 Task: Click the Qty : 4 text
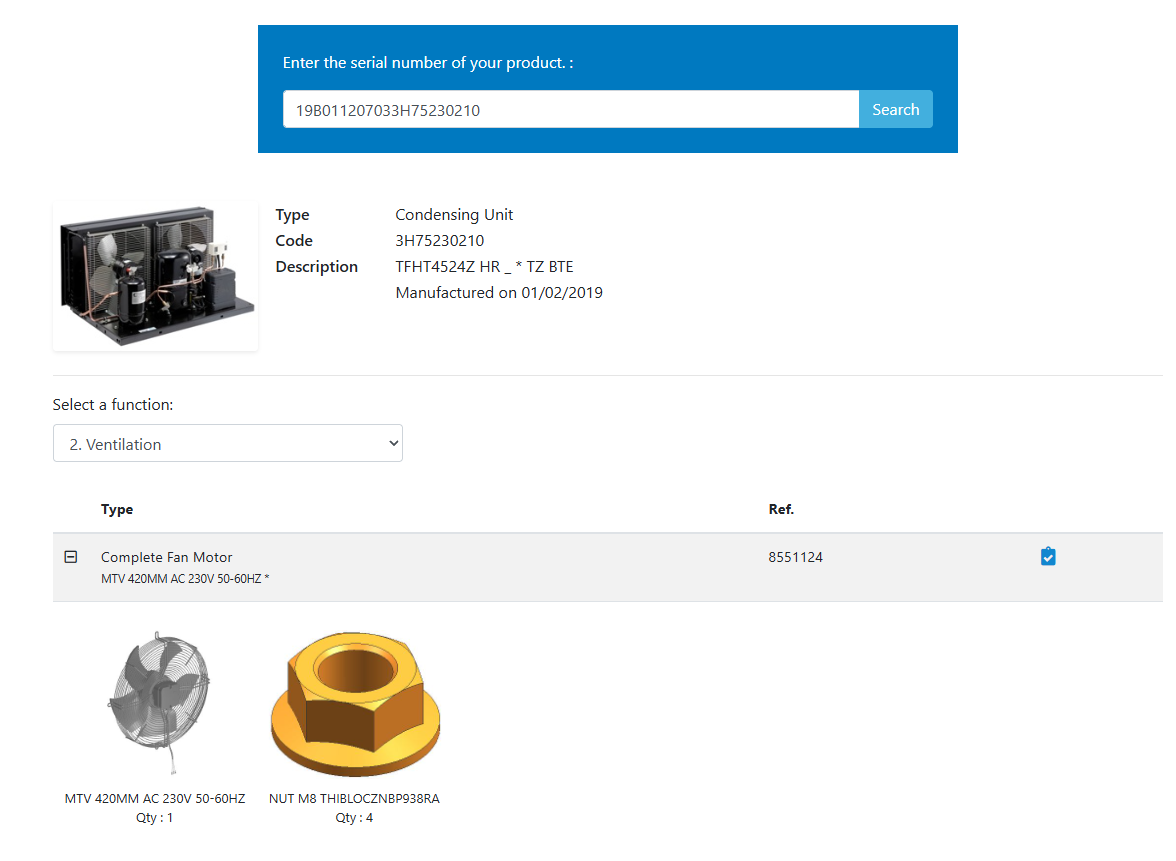point(354,818)
